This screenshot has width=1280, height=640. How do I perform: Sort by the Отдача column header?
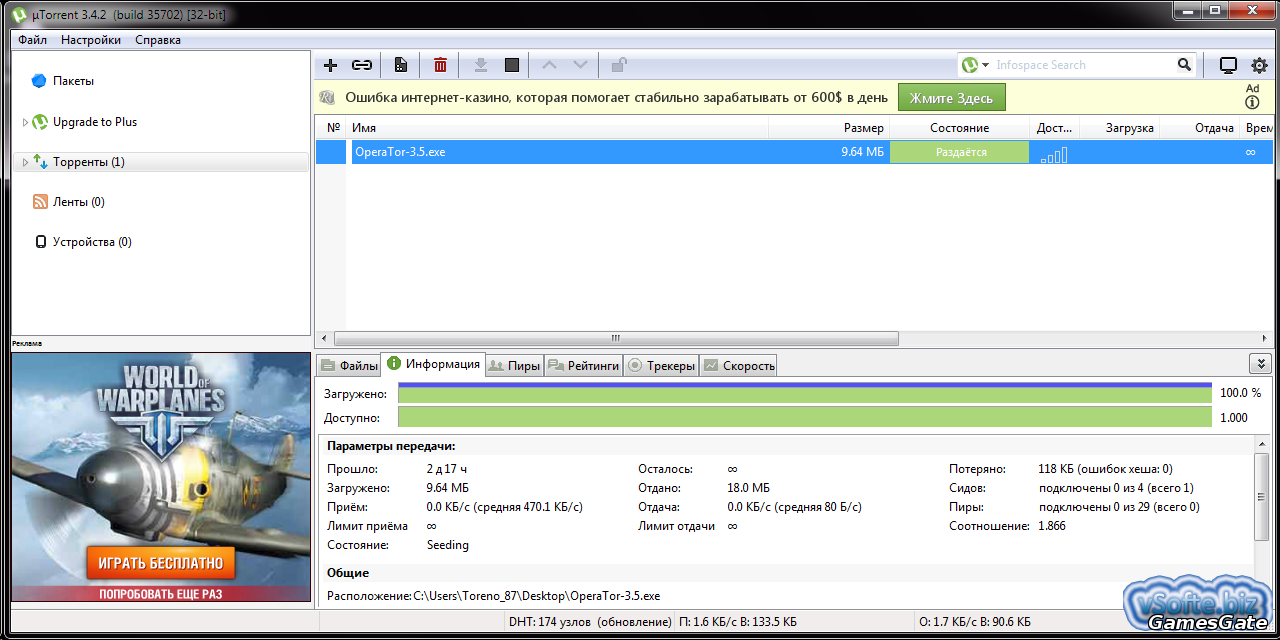(x=1199, y=128)
